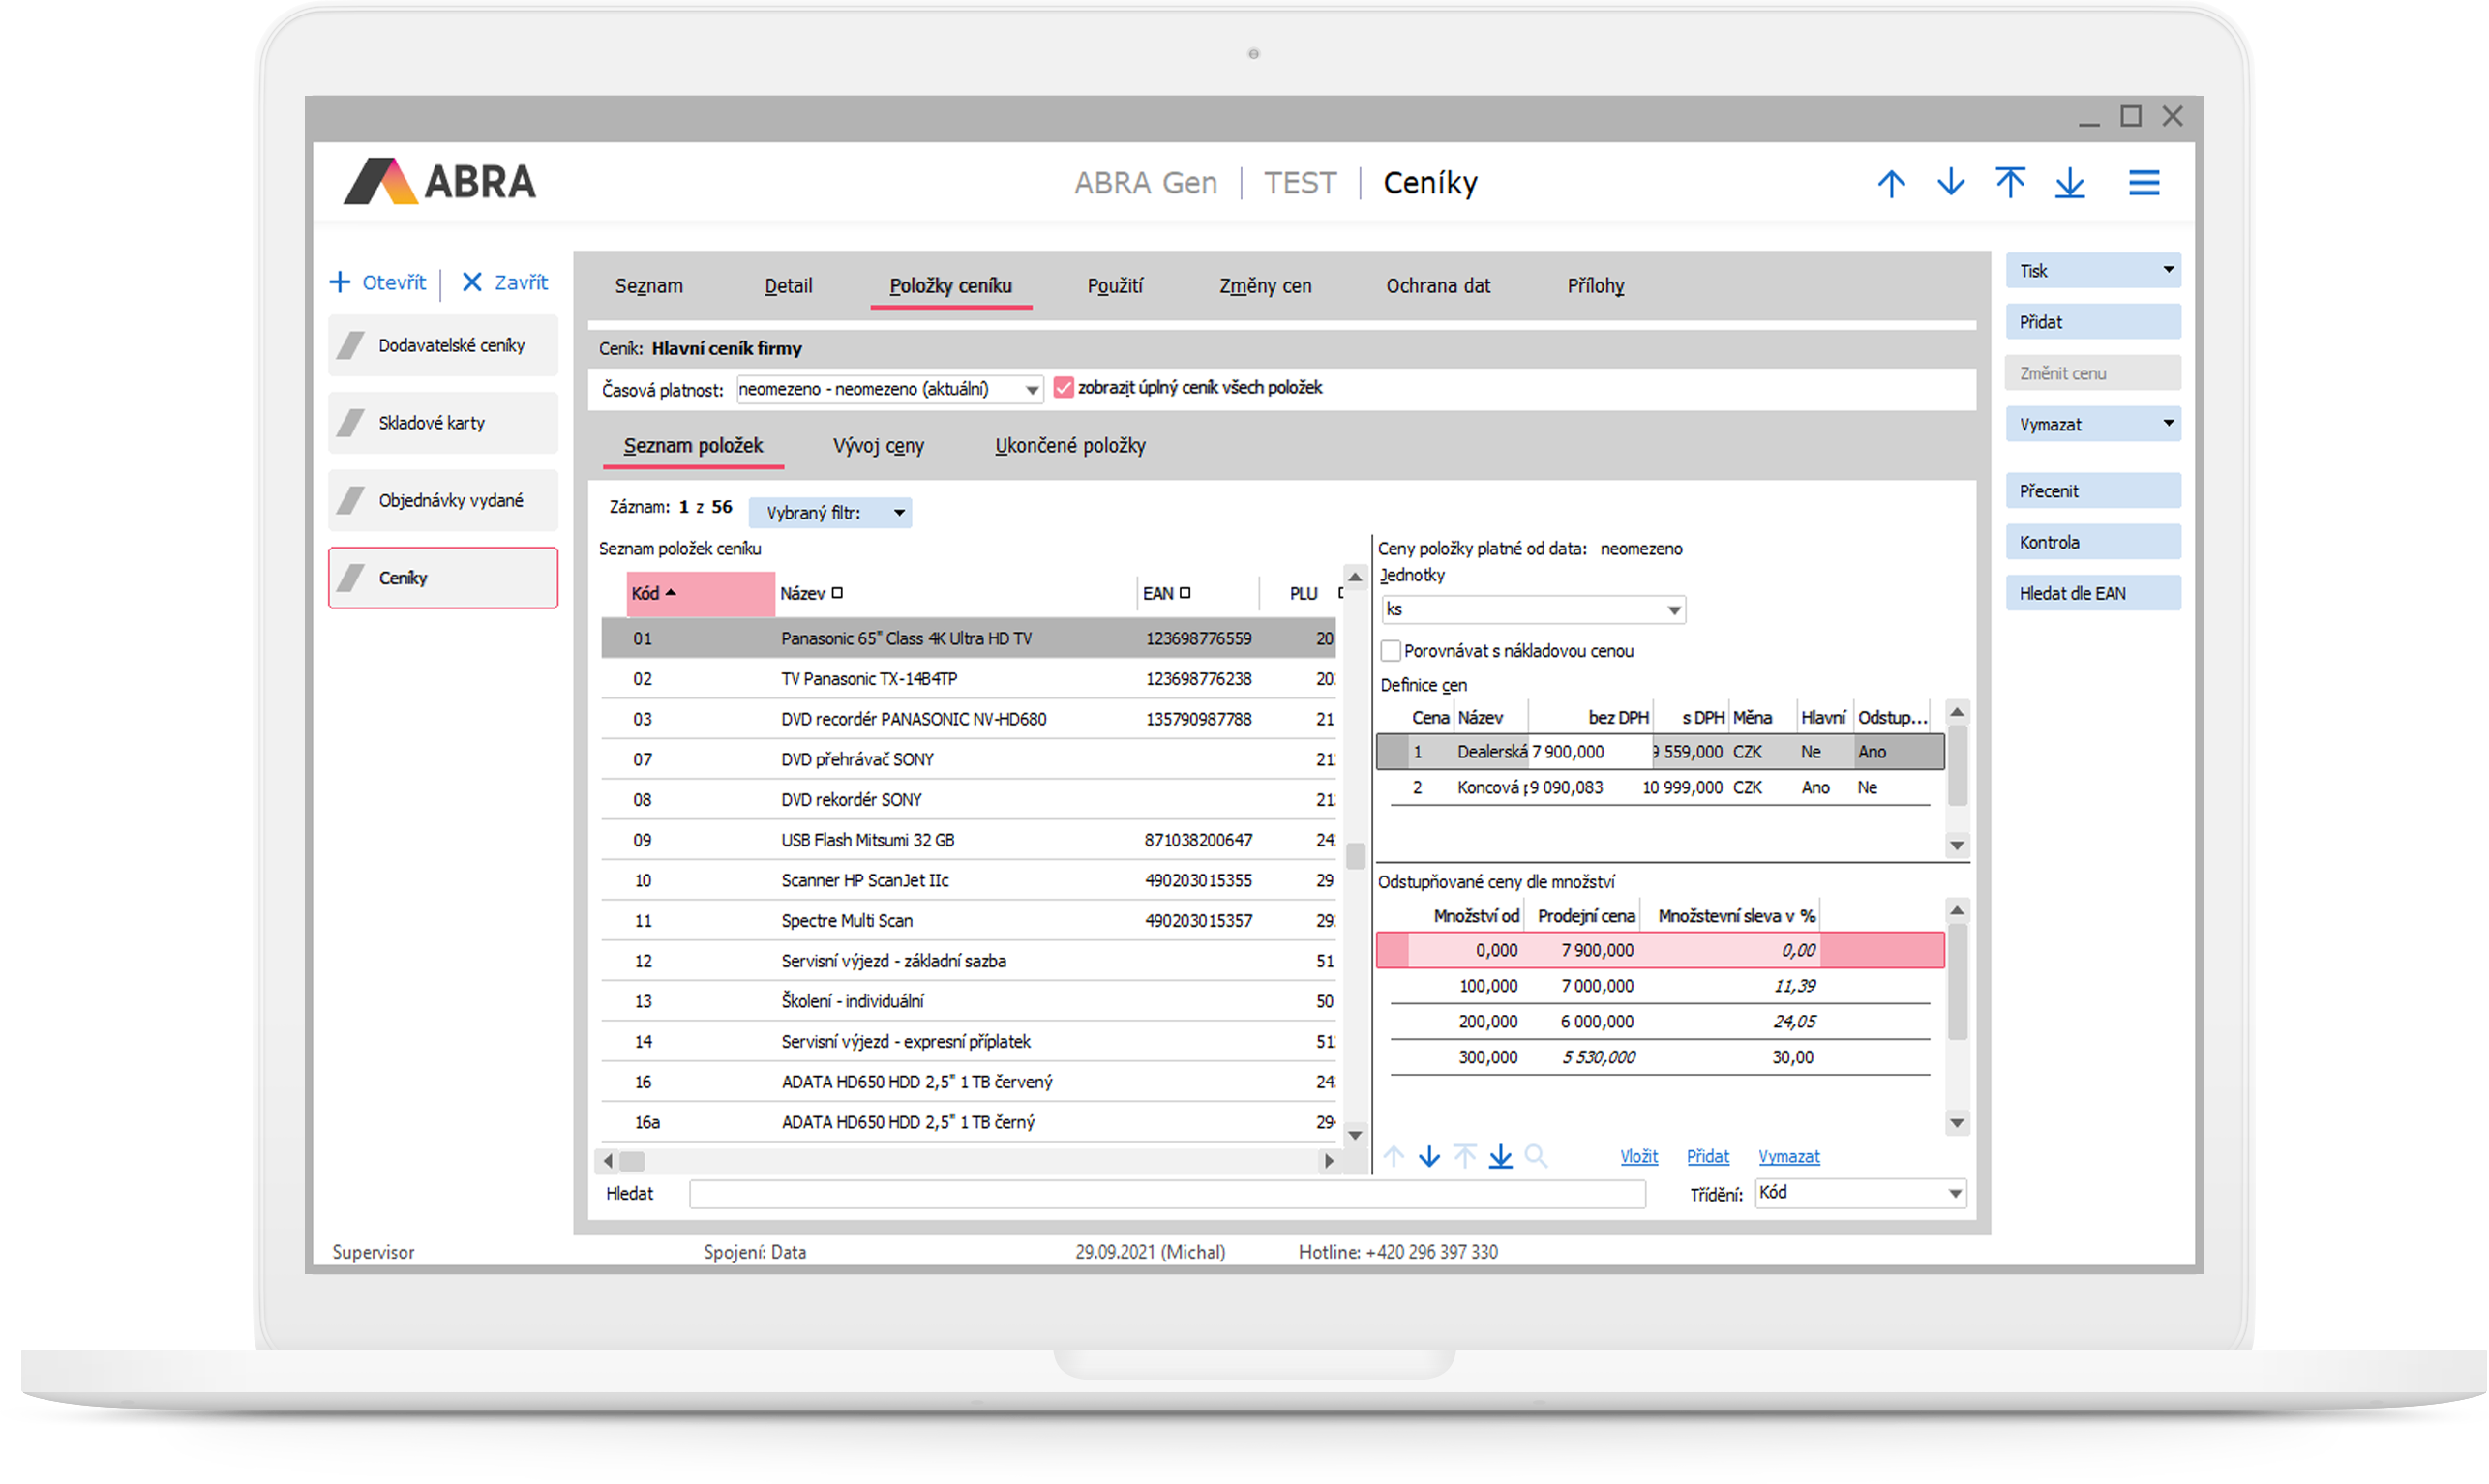Move down in graded prices list

(x=1429, y=1157)
